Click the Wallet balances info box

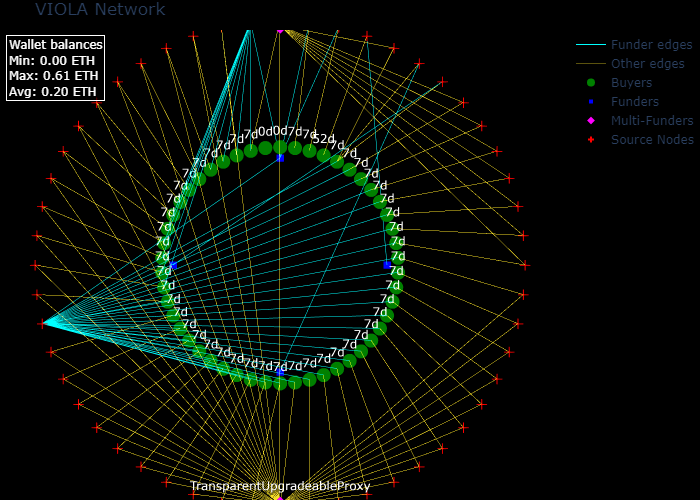[x=55, y=68]
